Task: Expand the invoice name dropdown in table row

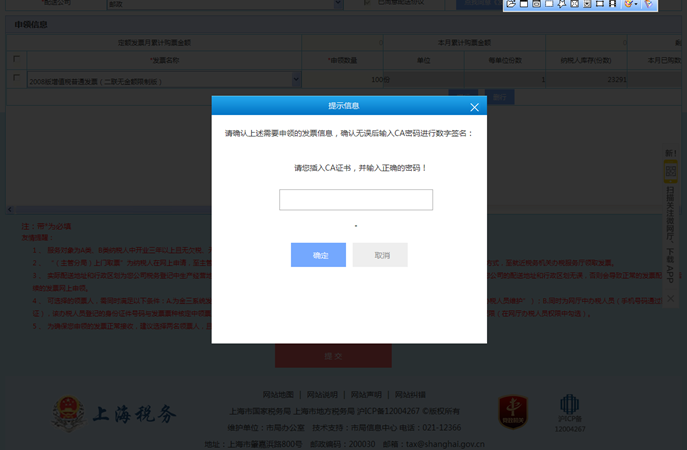Action: tap(296, 79)
